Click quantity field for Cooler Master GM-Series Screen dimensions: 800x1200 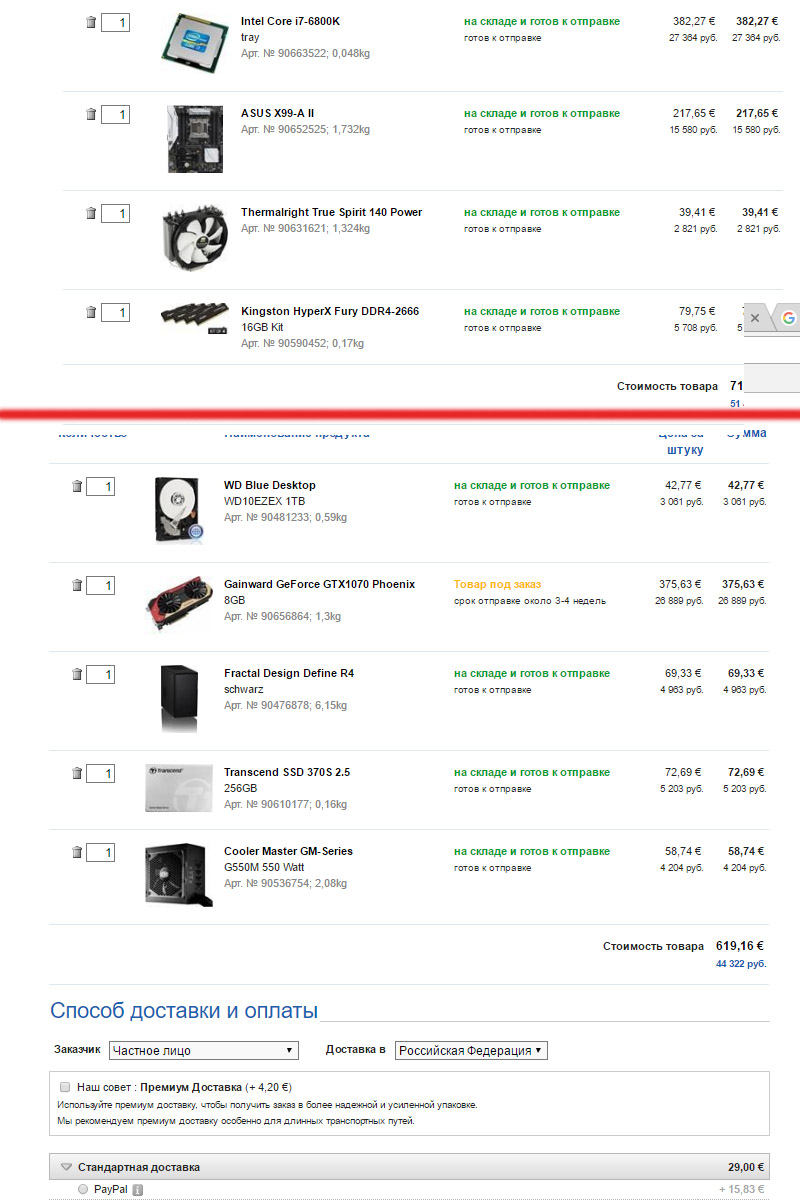(x=100, y=853)
